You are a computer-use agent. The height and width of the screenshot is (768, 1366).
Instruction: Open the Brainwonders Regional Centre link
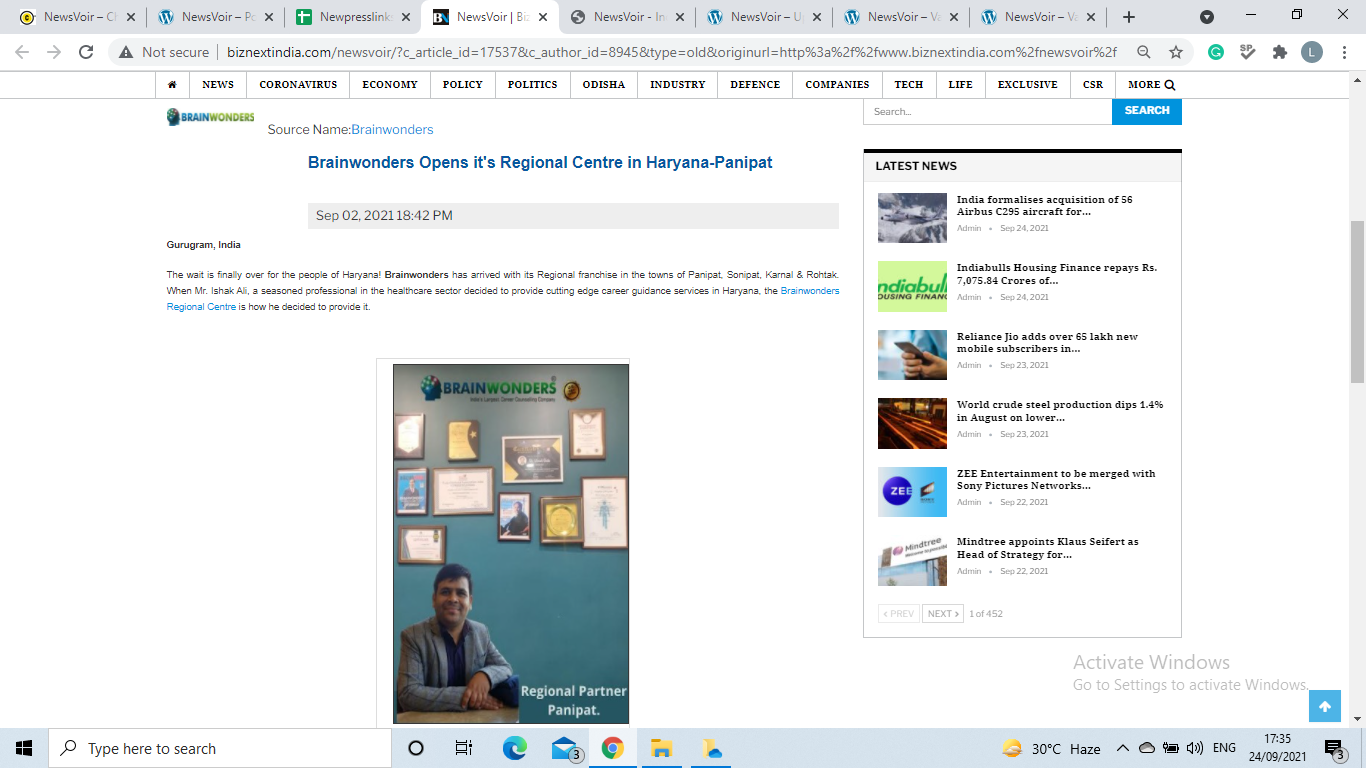coord(503,299)
